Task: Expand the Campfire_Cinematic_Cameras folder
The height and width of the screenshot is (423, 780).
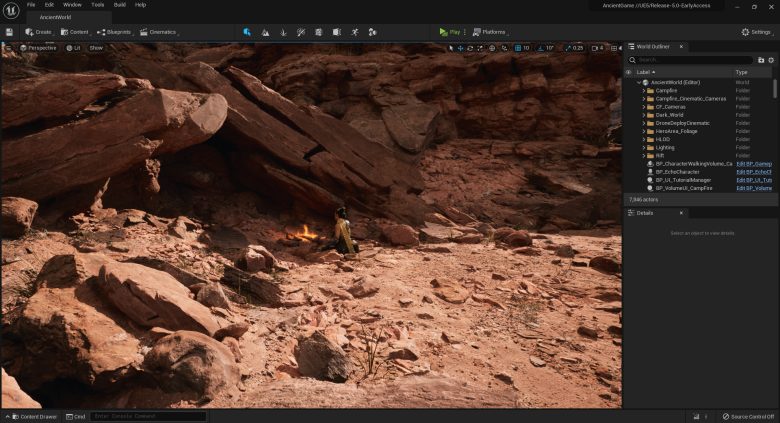Action: tap(643, 99)
